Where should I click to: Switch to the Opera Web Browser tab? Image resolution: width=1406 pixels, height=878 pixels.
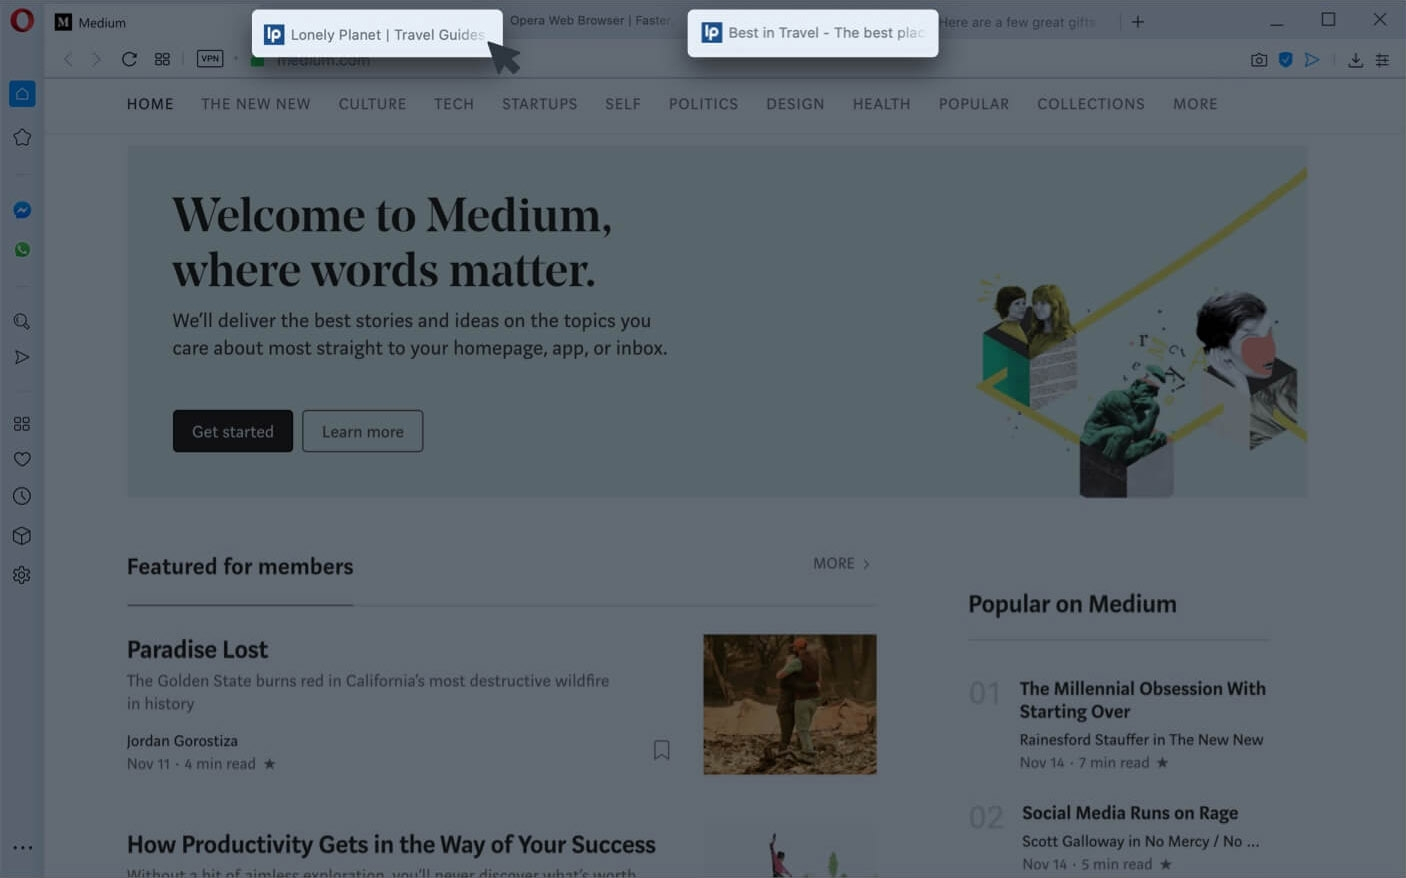[590, 20]
